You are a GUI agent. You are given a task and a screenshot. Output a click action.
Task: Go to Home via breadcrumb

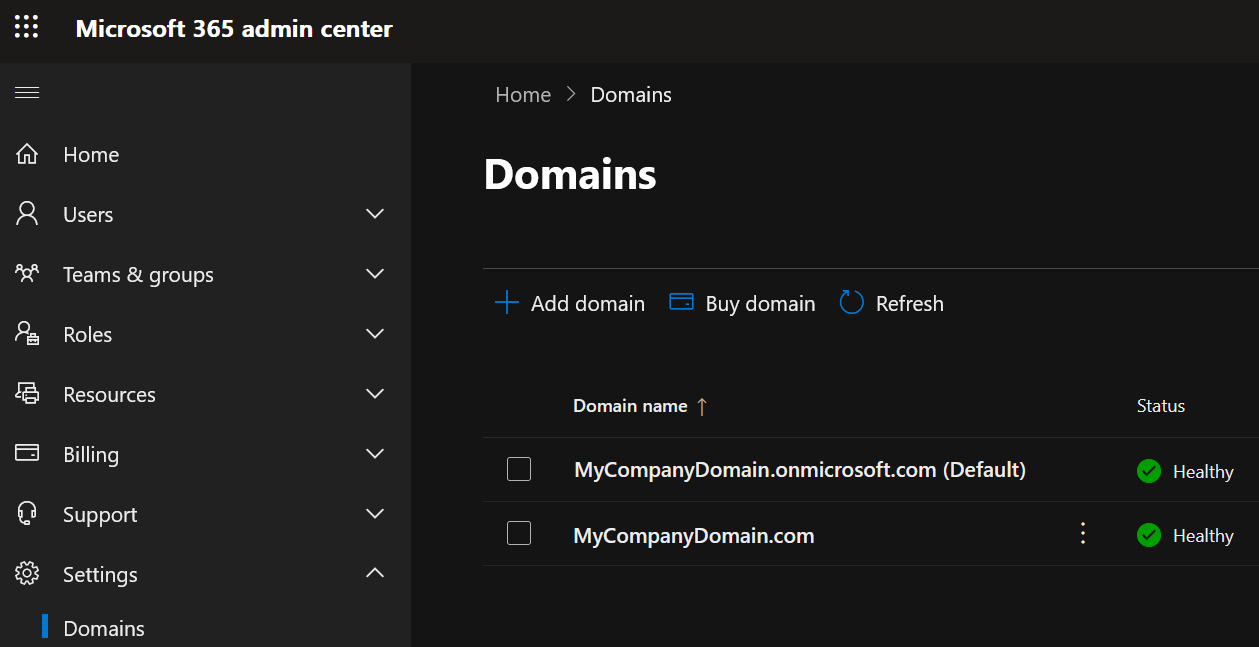[523, 95]
